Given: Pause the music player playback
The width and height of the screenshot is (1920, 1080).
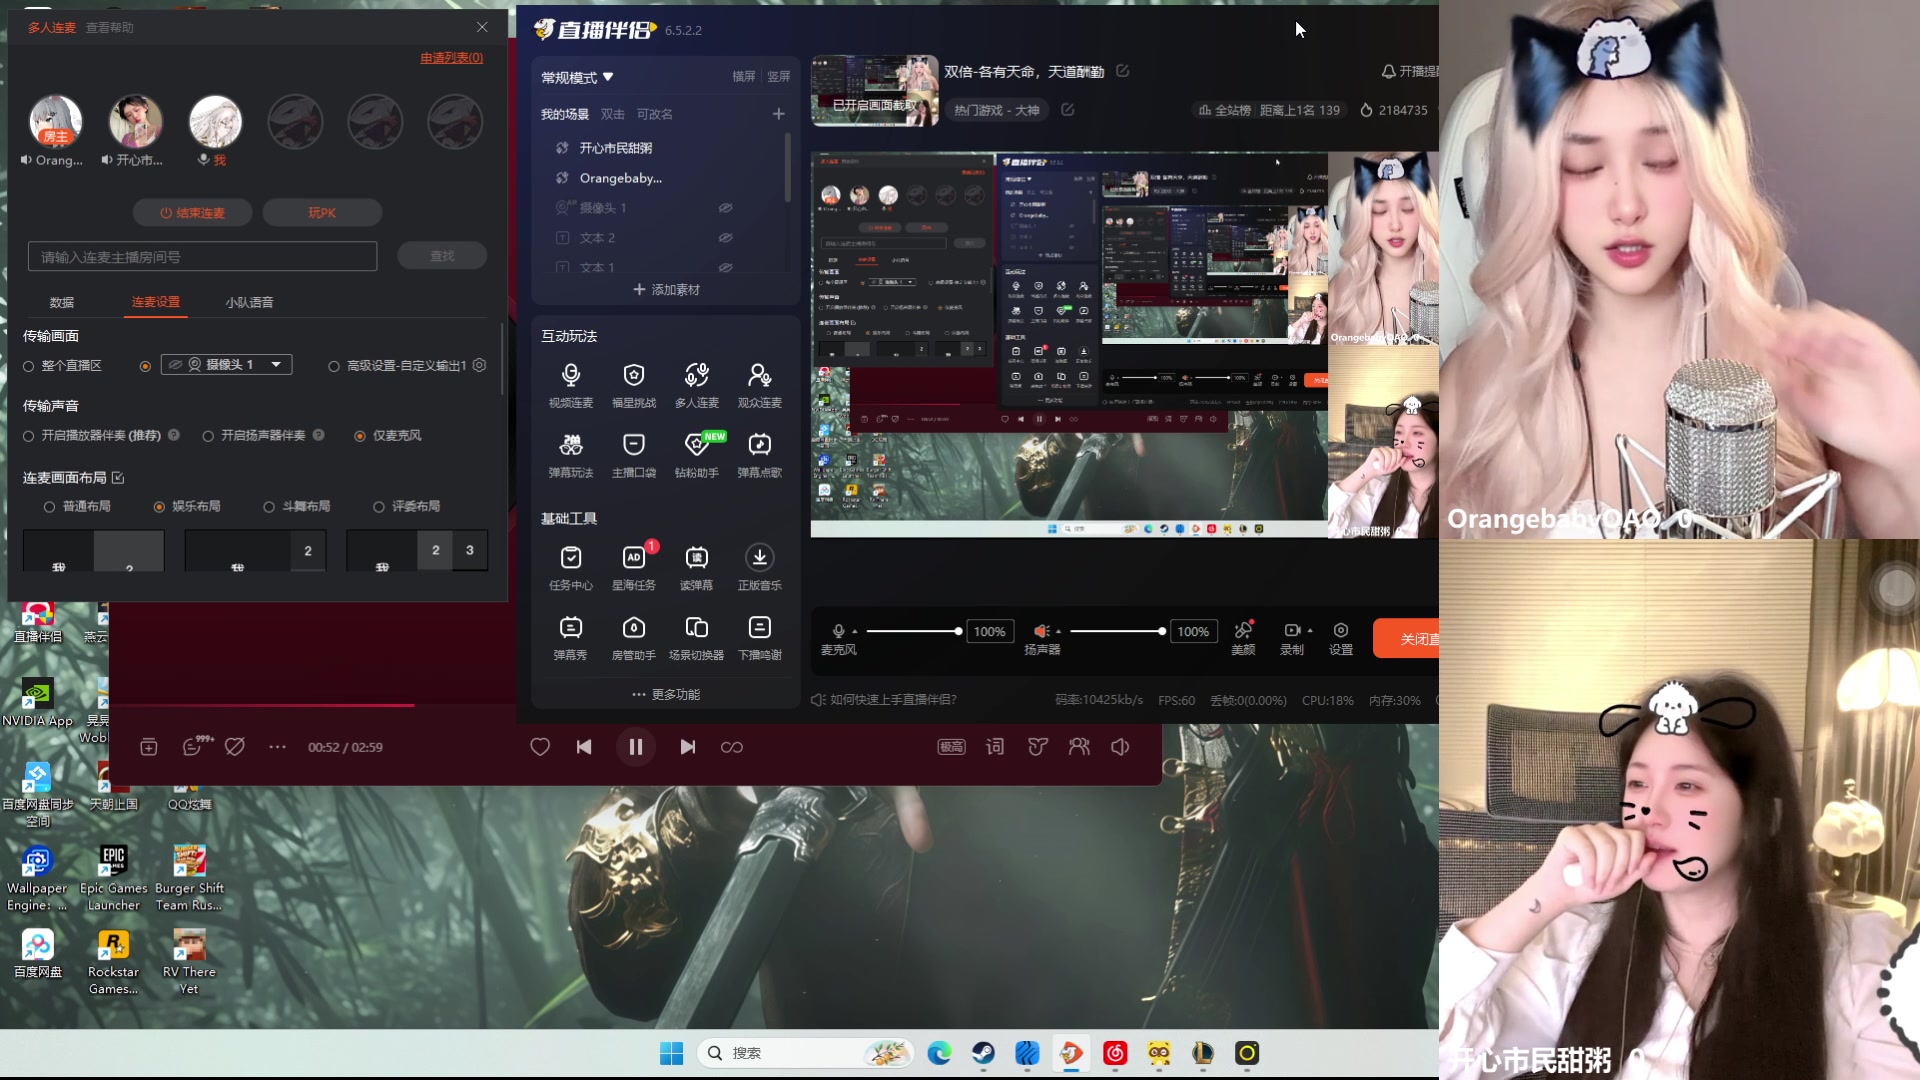Looking at the screenshot, I should point(635,747).
